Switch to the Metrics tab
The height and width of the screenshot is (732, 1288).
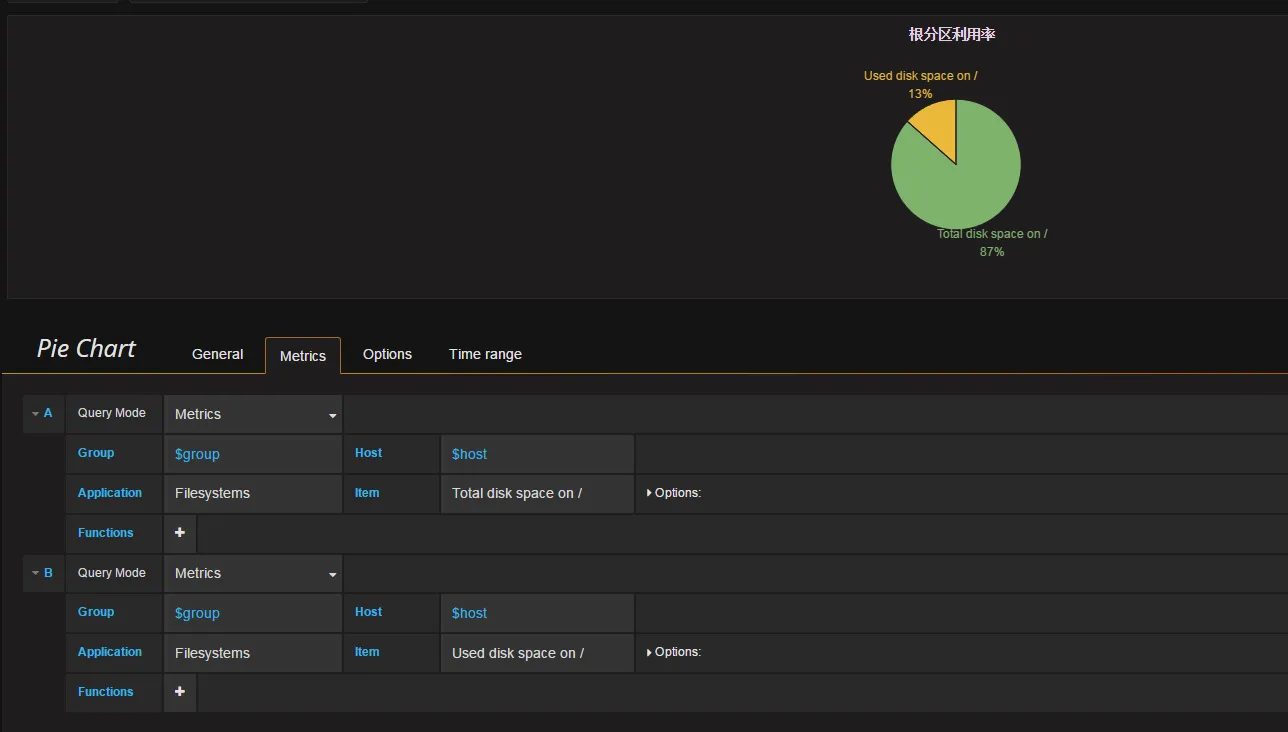[x=303, y=355]
